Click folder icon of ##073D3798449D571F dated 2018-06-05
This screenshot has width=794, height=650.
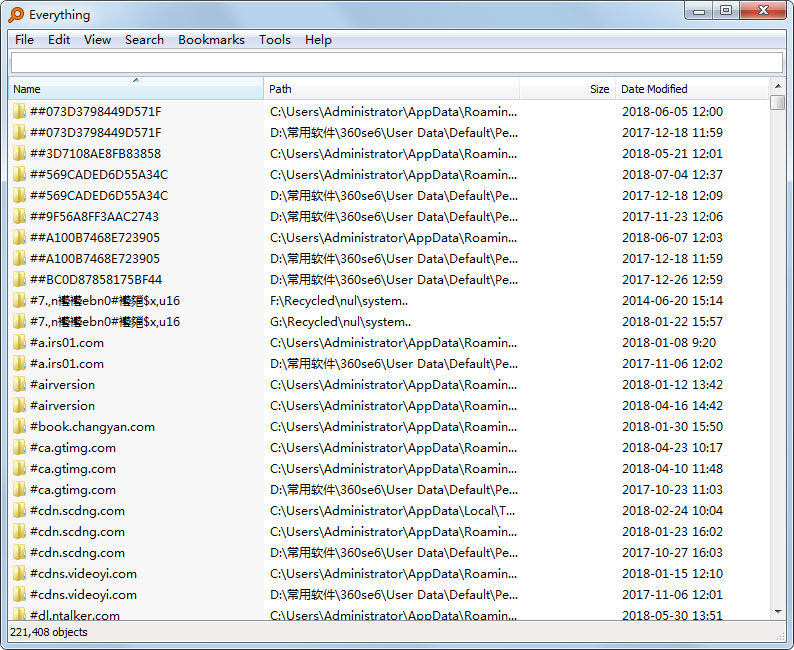19,111
